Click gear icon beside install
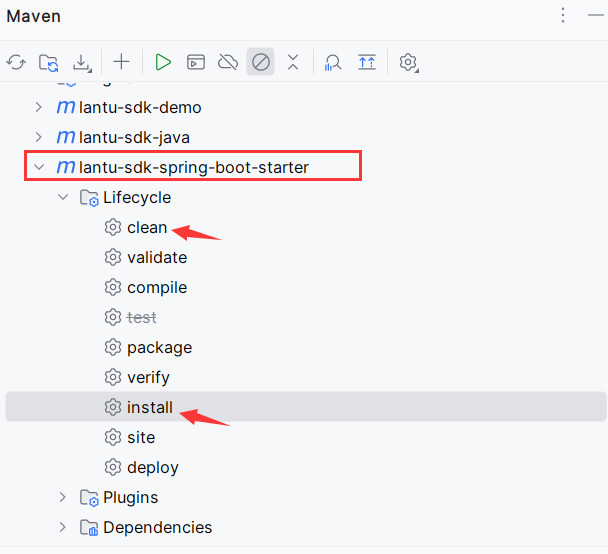The width and height of the screenshot is (608, 554). [x=113, y=407]
